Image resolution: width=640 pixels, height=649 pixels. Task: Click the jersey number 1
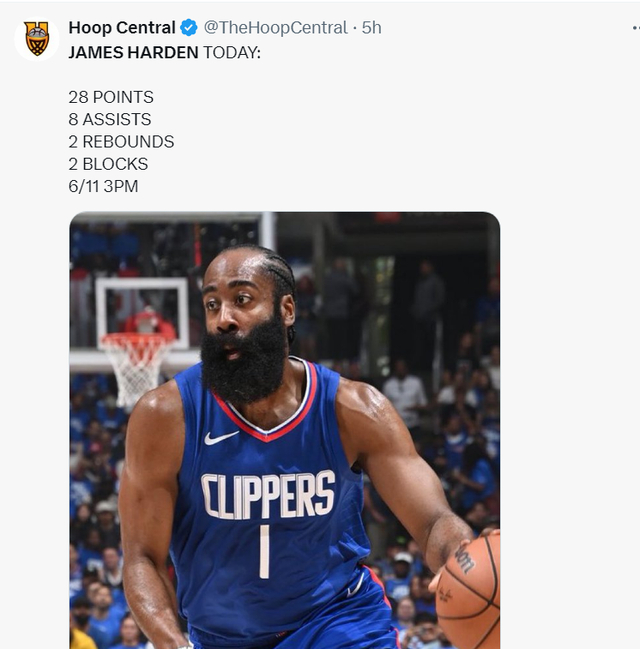264,551
